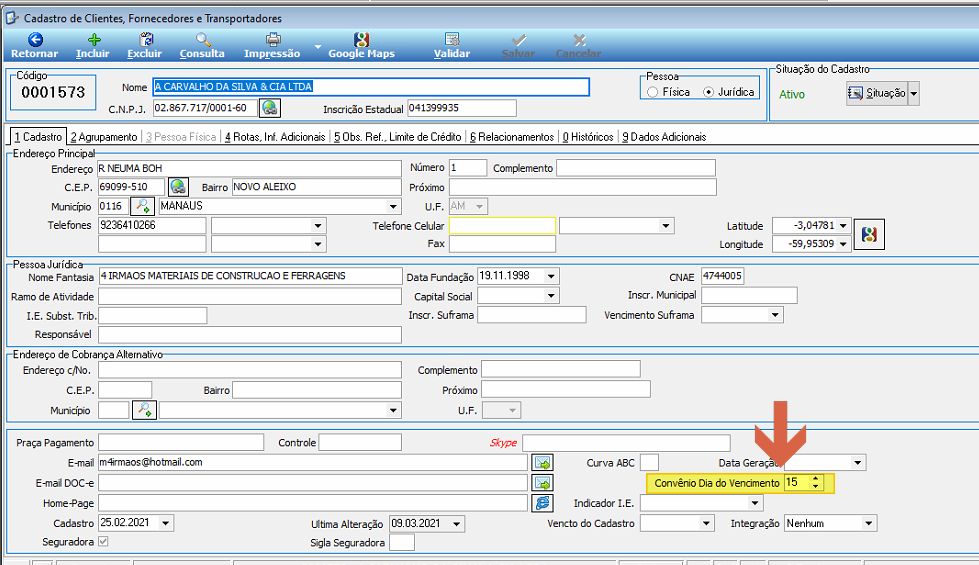The width and height of the screenshot is (979, 565).
Task: Click globe icon next to C.N.P.J. field
Action: 270,108
